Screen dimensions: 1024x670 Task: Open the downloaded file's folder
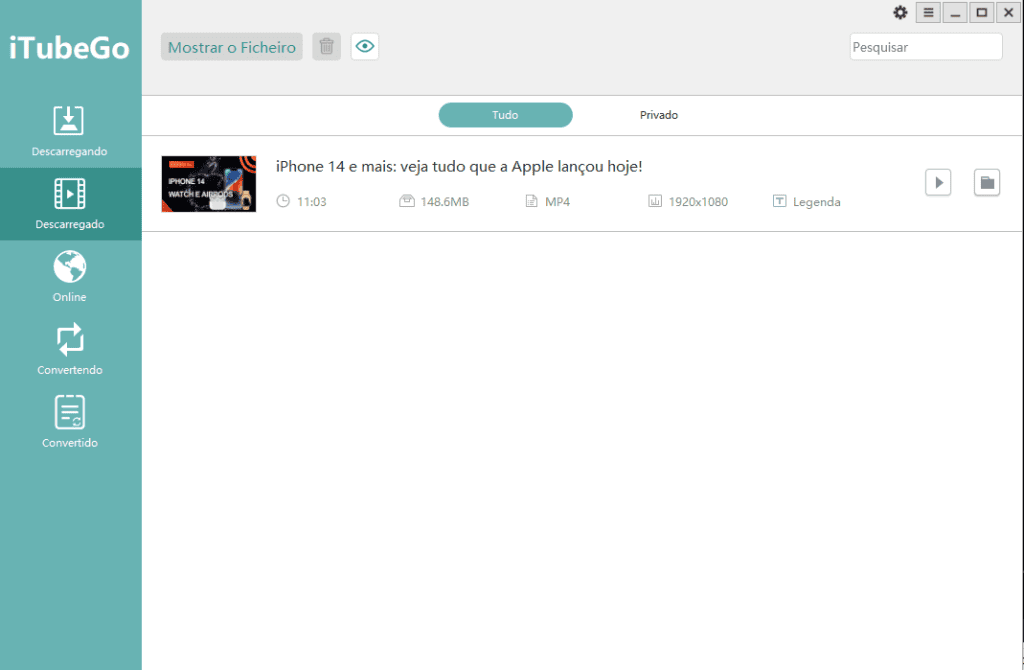click(986, 182)
